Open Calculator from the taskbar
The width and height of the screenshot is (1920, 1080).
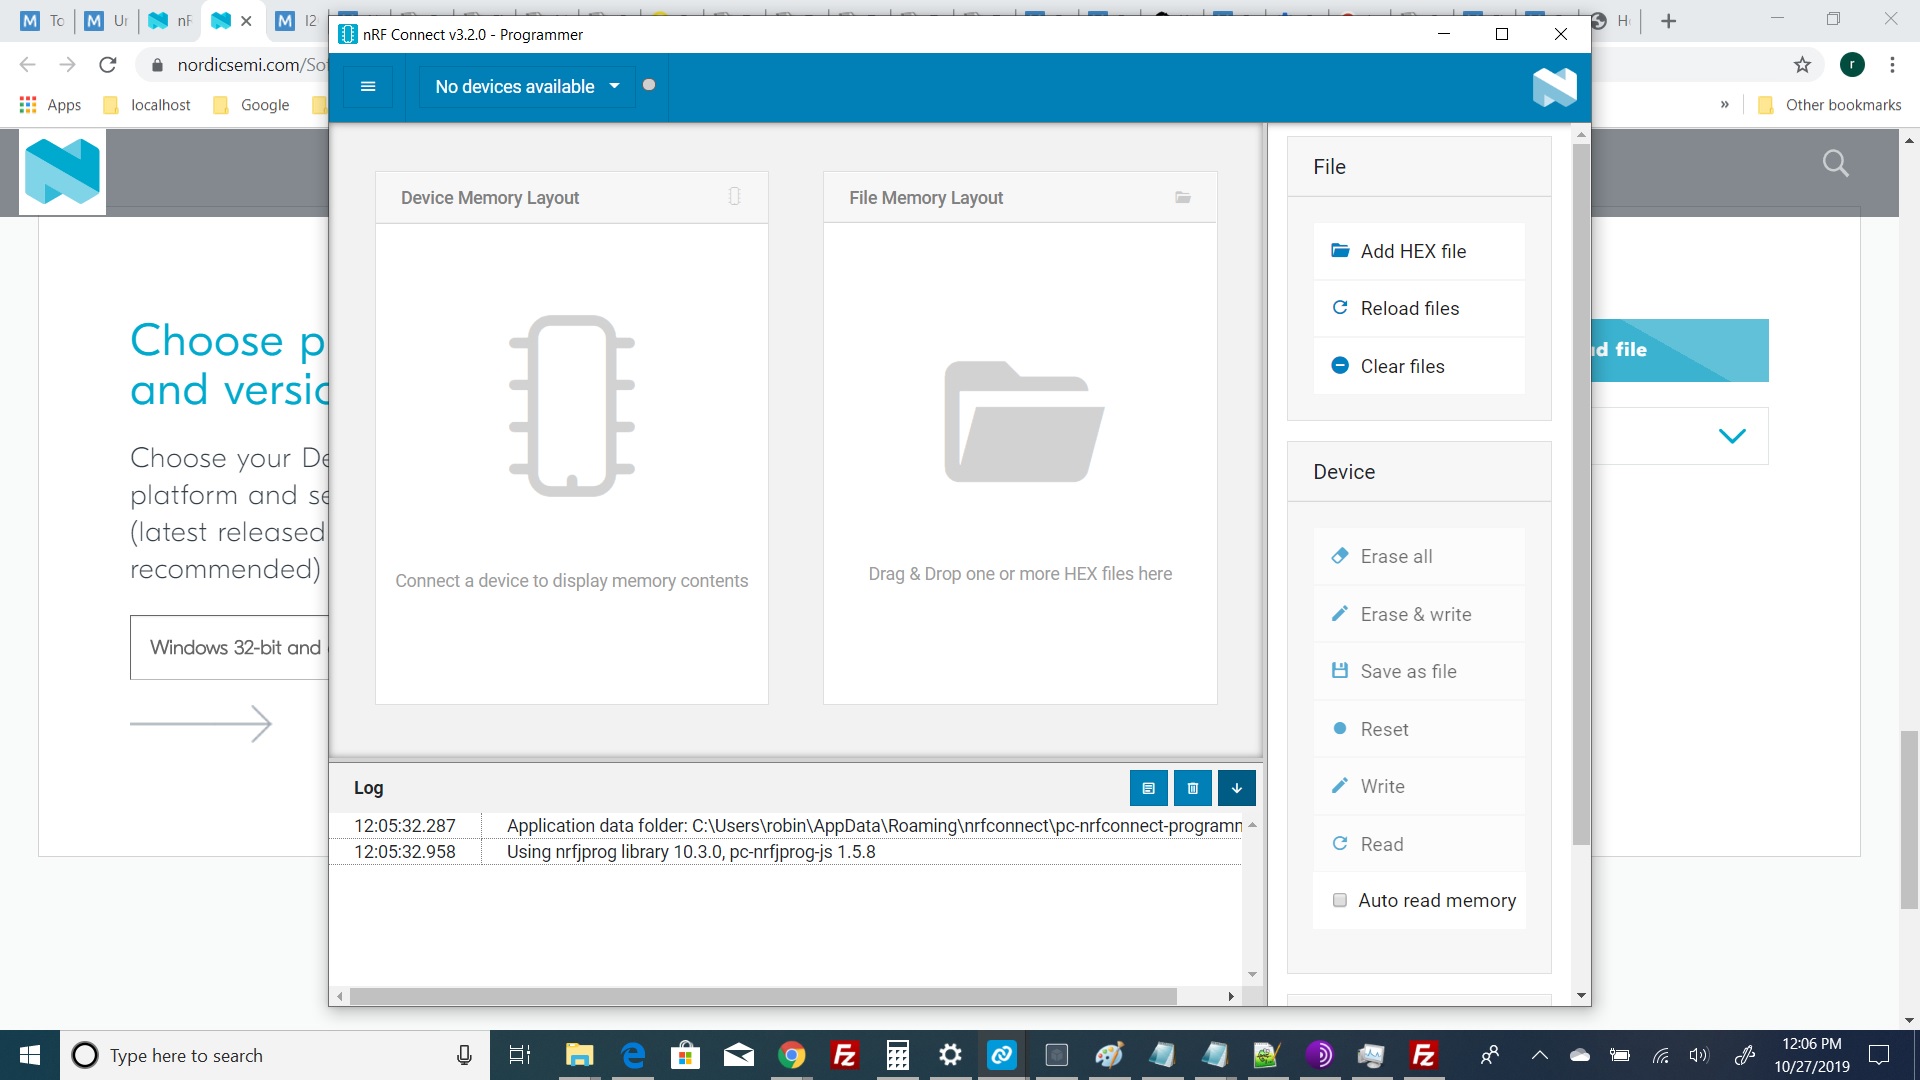point(898,1055)
